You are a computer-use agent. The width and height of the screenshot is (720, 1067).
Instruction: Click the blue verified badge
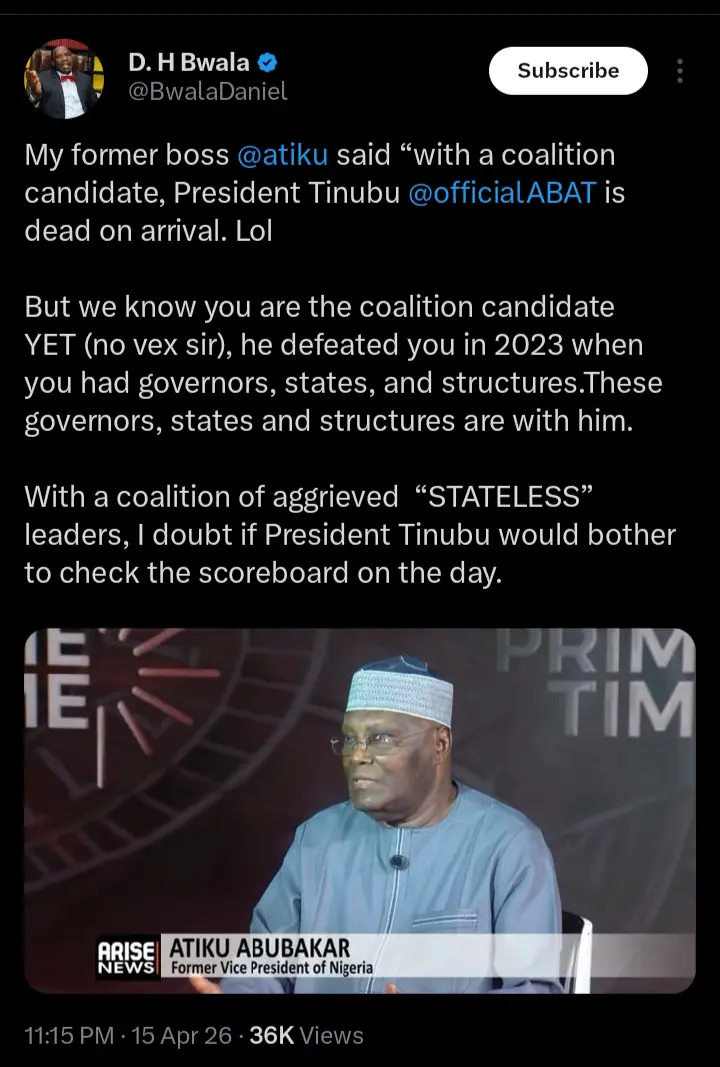point(267,63)
